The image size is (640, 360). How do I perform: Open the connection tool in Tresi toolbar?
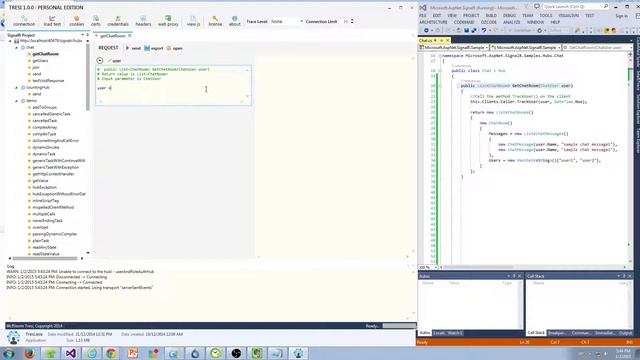tap(24, 21)
